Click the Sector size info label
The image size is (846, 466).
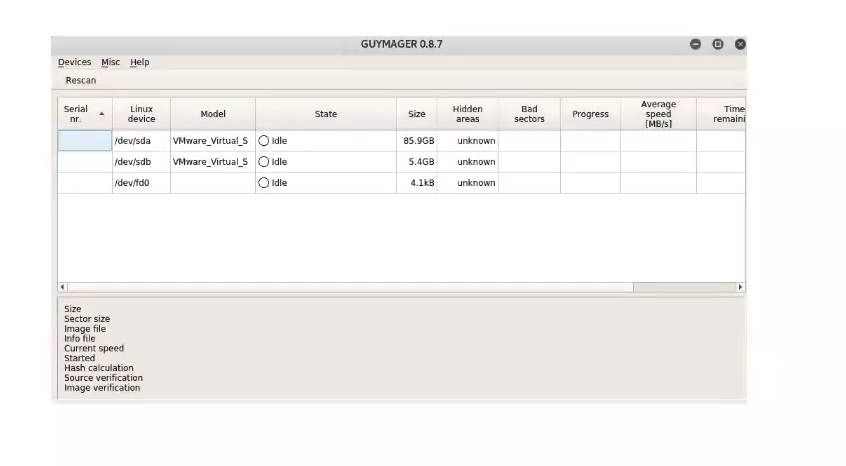pyautogui.click(x=87, y=319)
